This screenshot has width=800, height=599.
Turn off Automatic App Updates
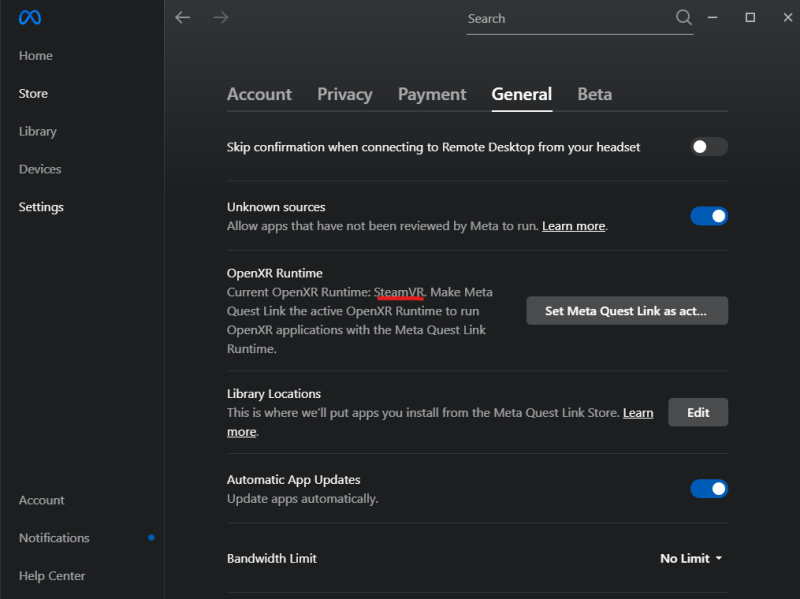click(x=709, y=488)
